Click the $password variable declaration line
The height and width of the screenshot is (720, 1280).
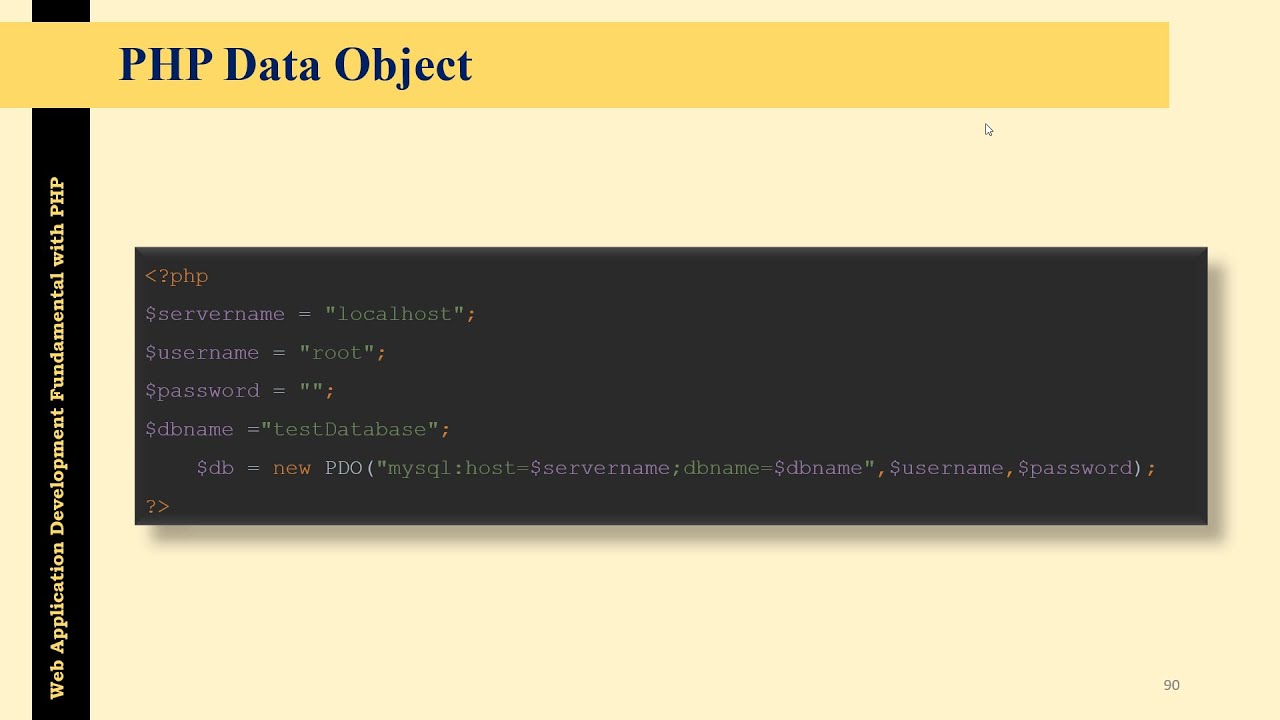click(x=240, y=391)
